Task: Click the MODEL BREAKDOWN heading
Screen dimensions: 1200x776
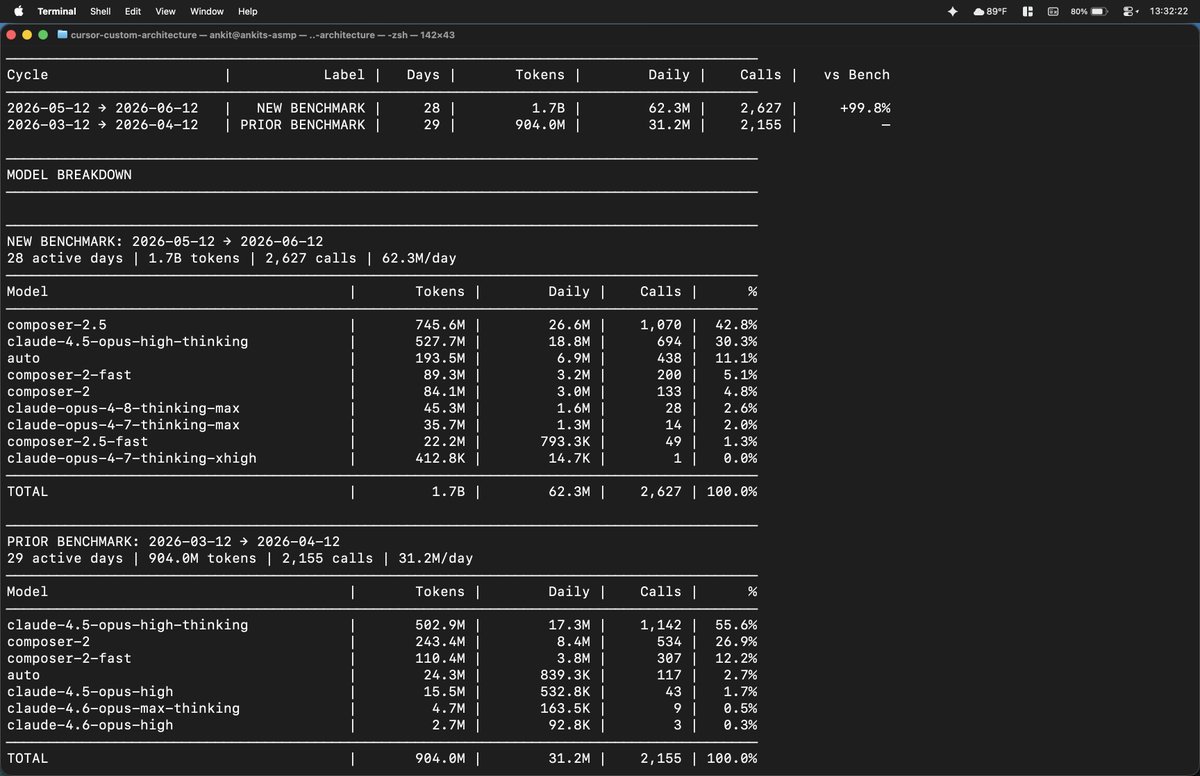Action: [x=69, y=175]
